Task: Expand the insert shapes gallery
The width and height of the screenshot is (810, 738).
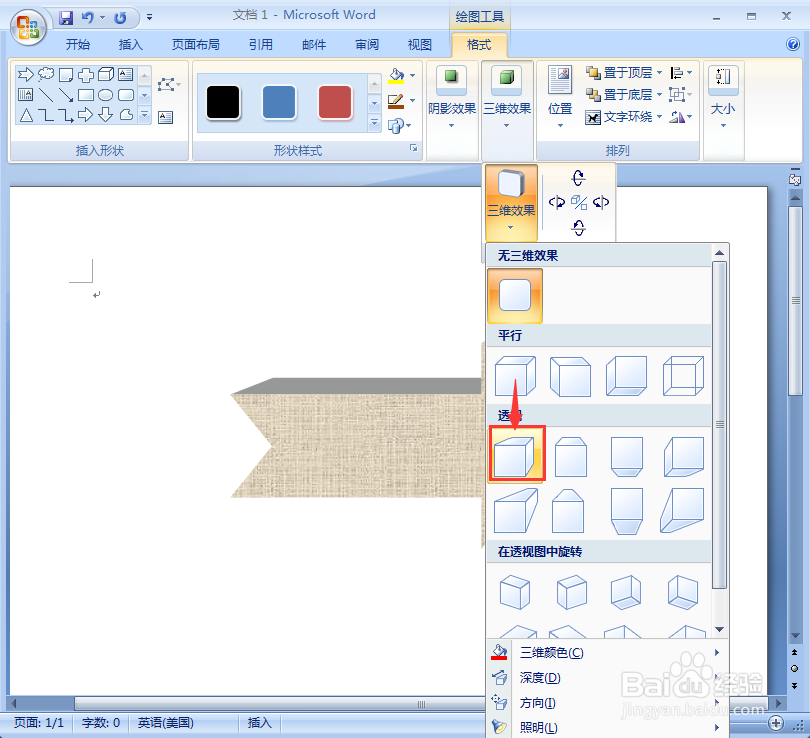Action: tap(145, 115)
